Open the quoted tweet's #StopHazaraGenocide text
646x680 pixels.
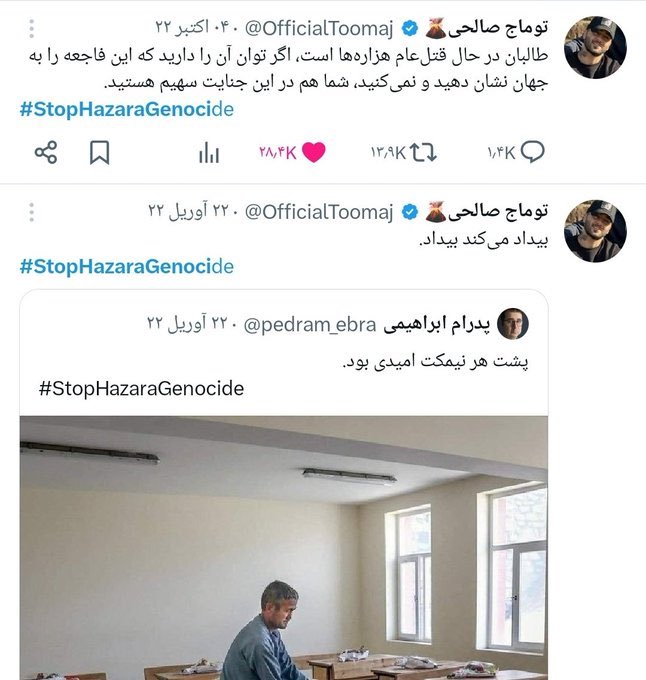tap(141, 389)
